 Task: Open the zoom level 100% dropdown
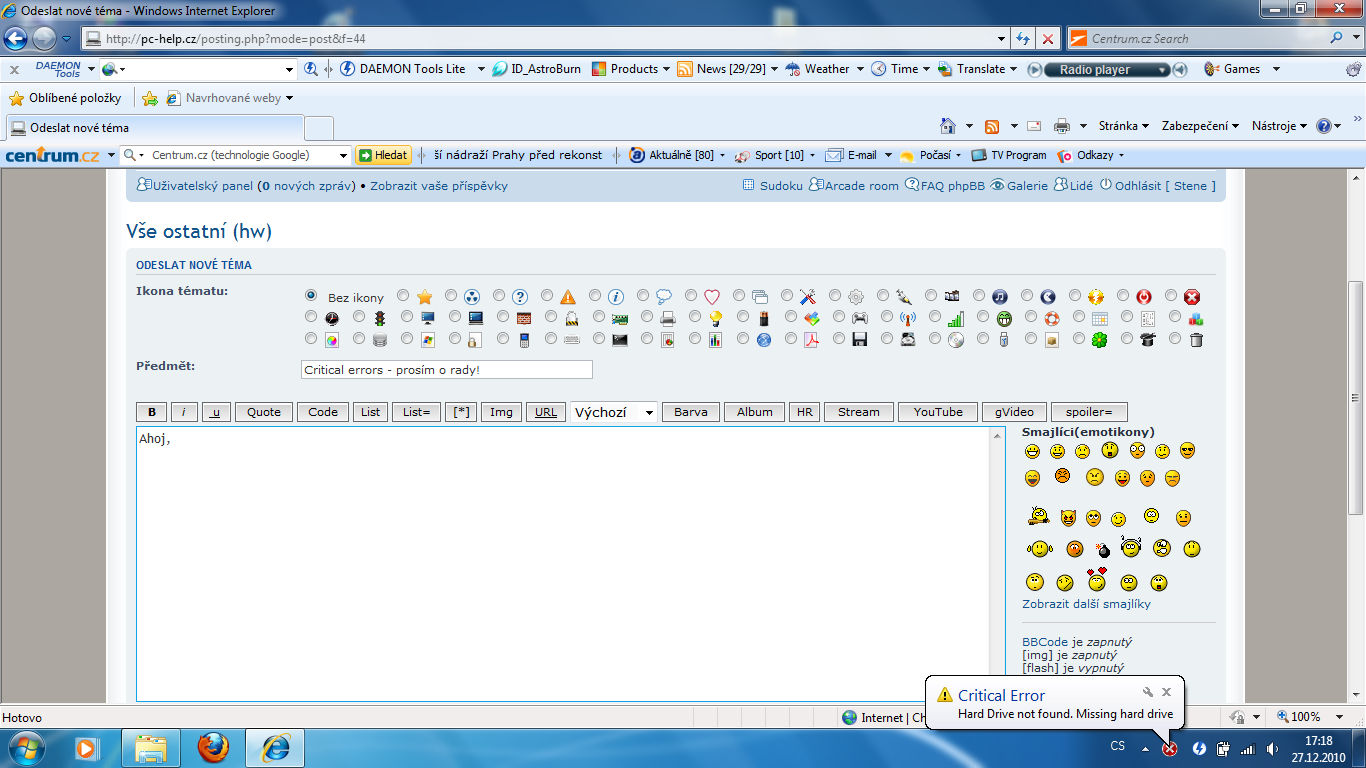[x=1341, y=717]
